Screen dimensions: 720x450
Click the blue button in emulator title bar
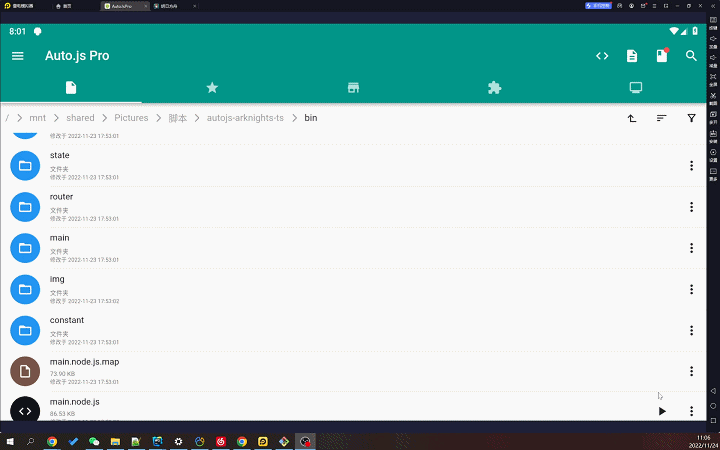pos(598,6)
